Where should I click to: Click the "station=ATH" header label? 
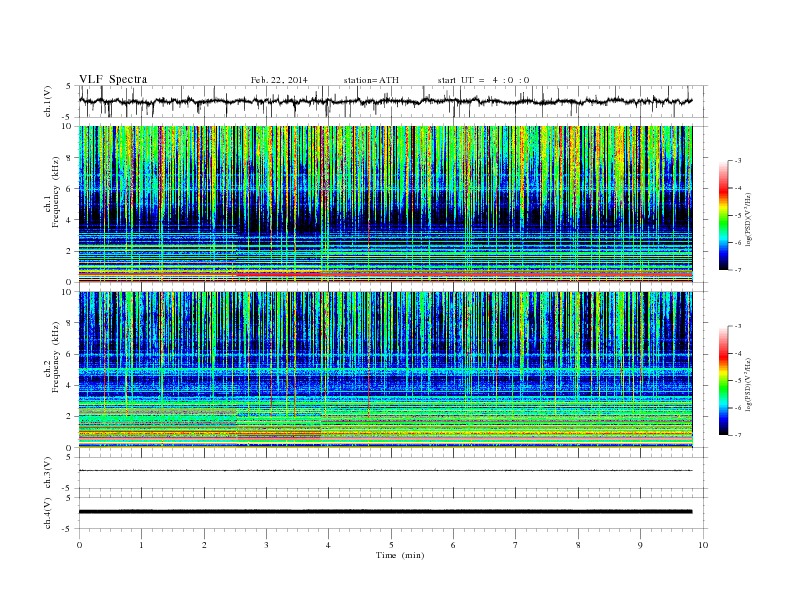(371, 80)
